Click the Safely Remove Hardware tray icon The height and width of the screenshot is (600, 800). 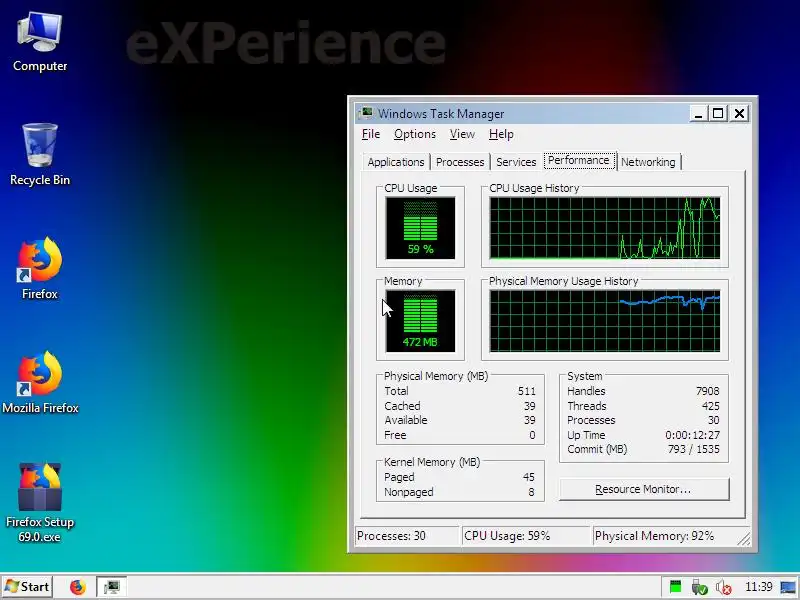(x=698, y=587)
